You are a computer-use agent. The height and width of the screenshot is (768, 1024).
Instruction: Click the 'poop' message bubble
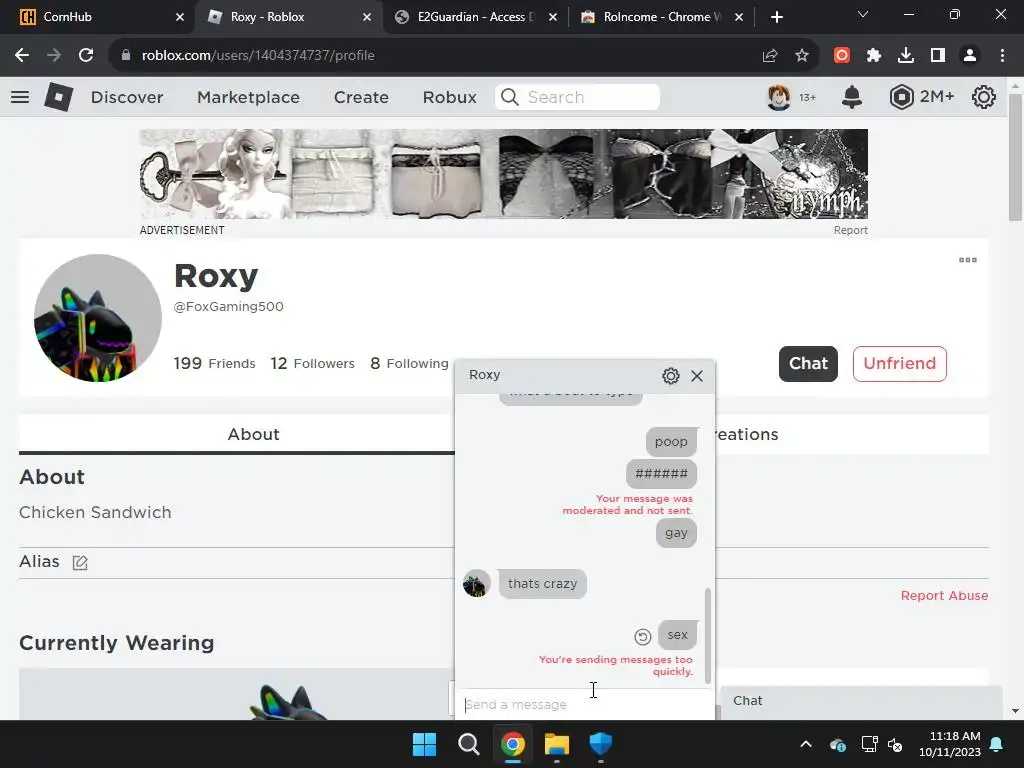click(x=671, y=442)
